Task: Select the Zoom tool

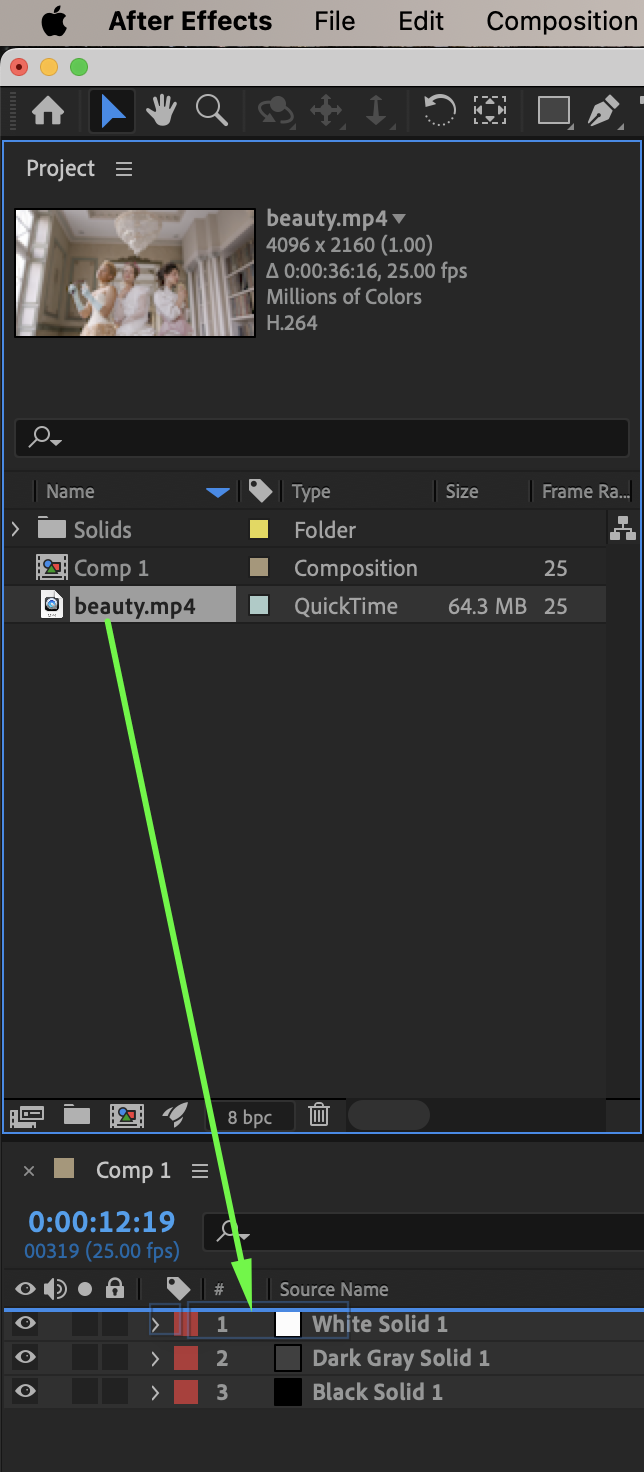Action: tap(211, 110)
